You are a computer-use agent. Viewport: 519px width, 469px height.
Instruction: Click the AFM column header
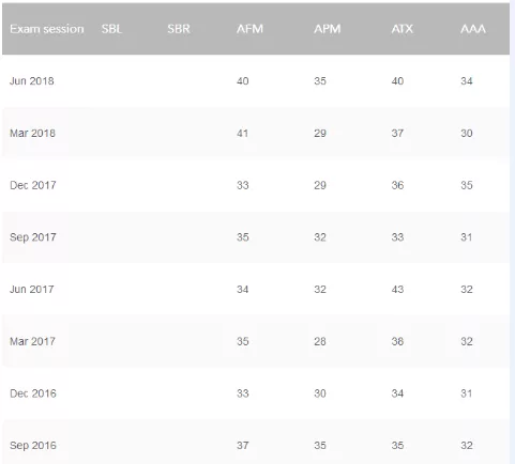point(250,29)
